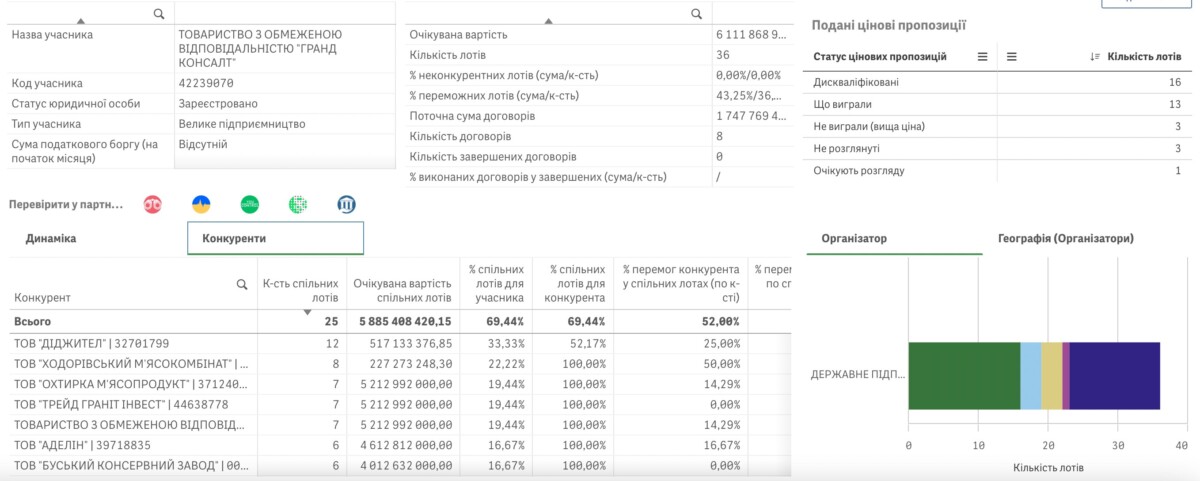Select competitor ТОВ "ДІДЖИТЕЛ" row

[90, 343]
